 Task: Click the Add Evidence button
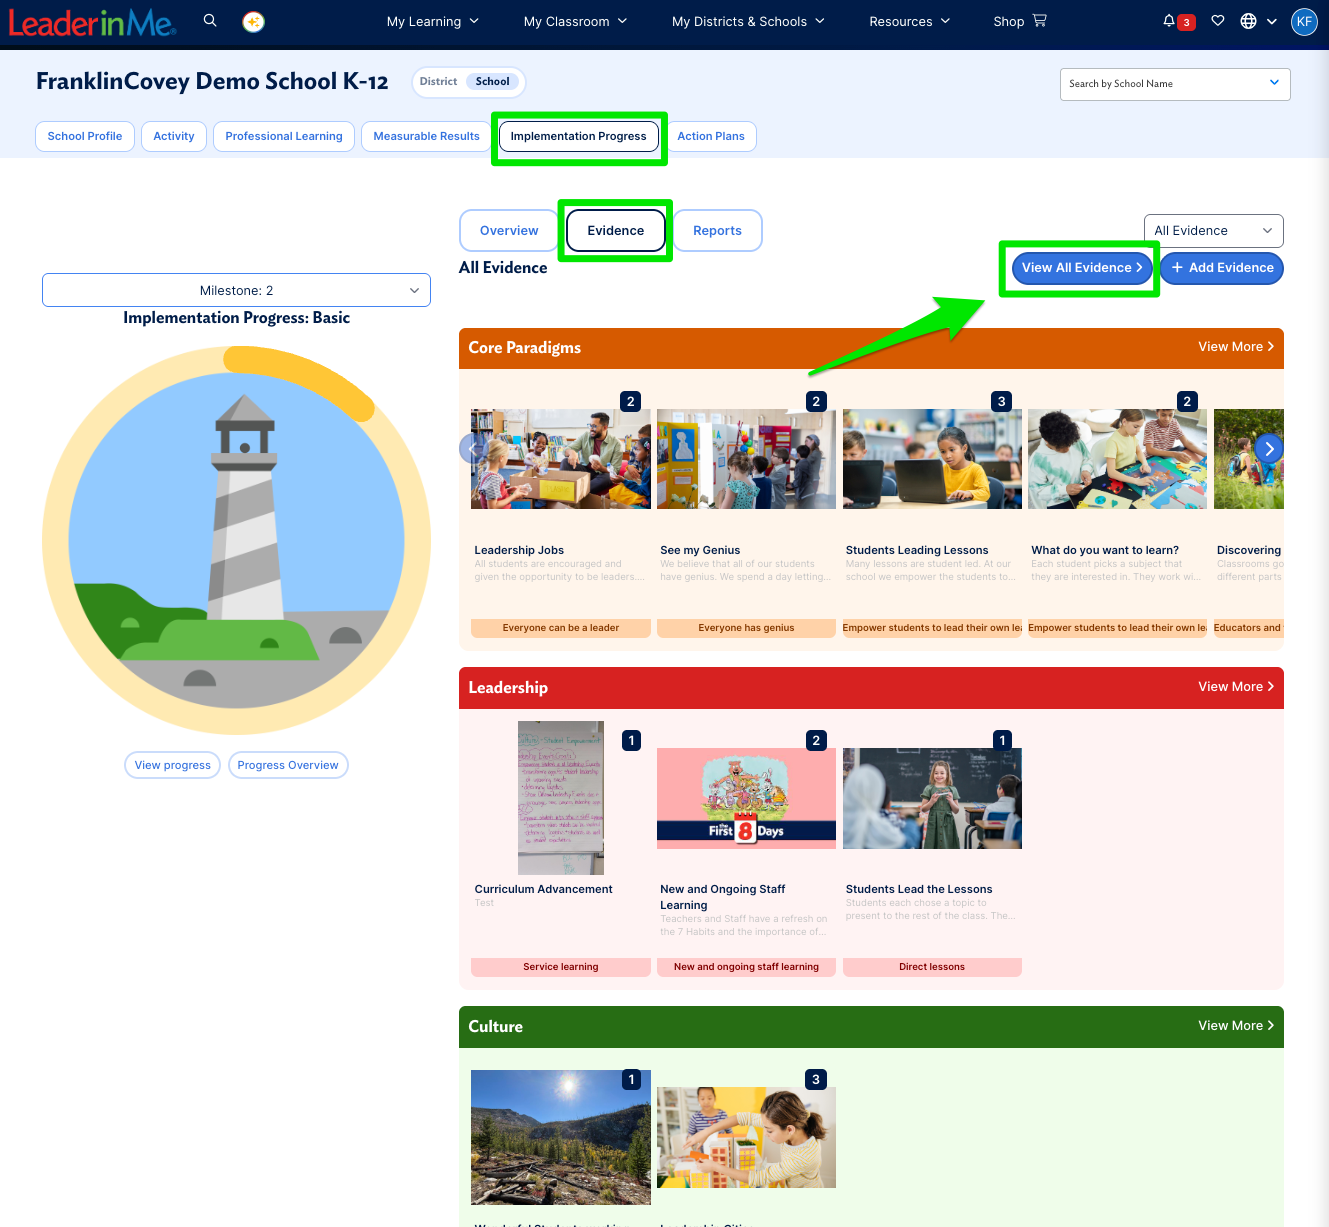(1222, 268)
